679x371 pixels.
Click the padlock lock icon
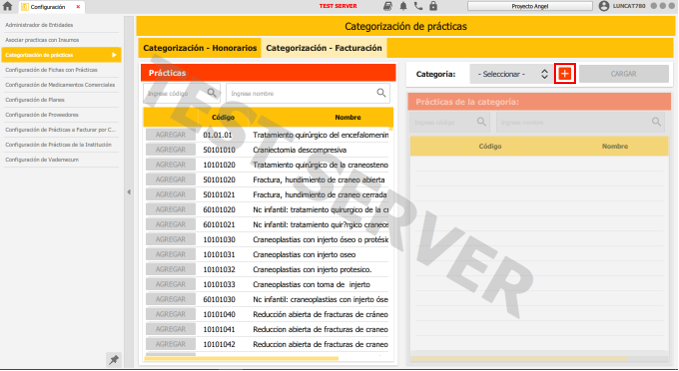[x=433, y=6]
